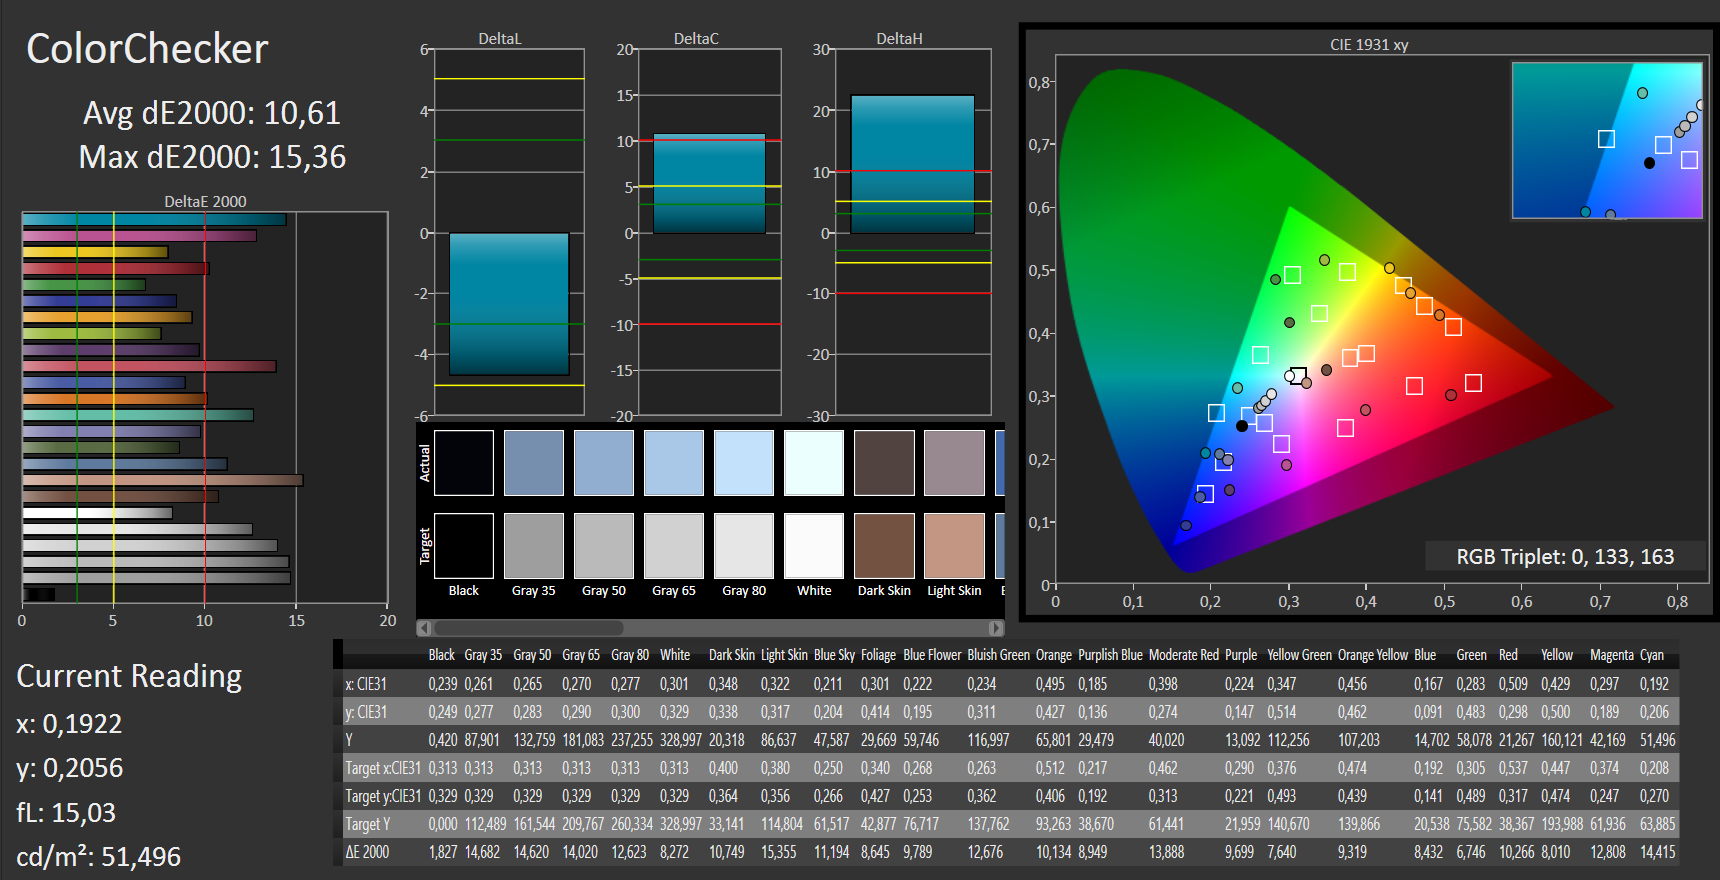Pick the Actual swatch for Light Skin
The height and width of the screenshot is (880, 1720).
click(954, 463)
